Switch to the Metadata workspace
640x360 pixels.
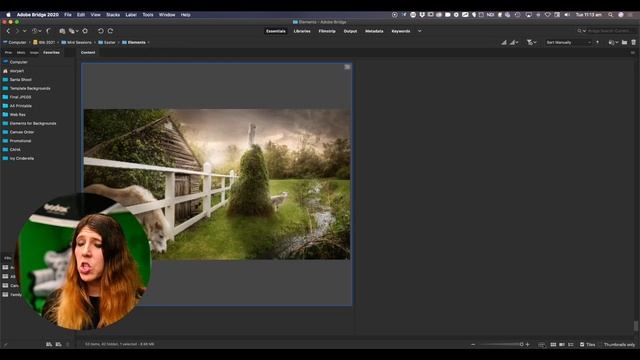click(x=374, y=31)
